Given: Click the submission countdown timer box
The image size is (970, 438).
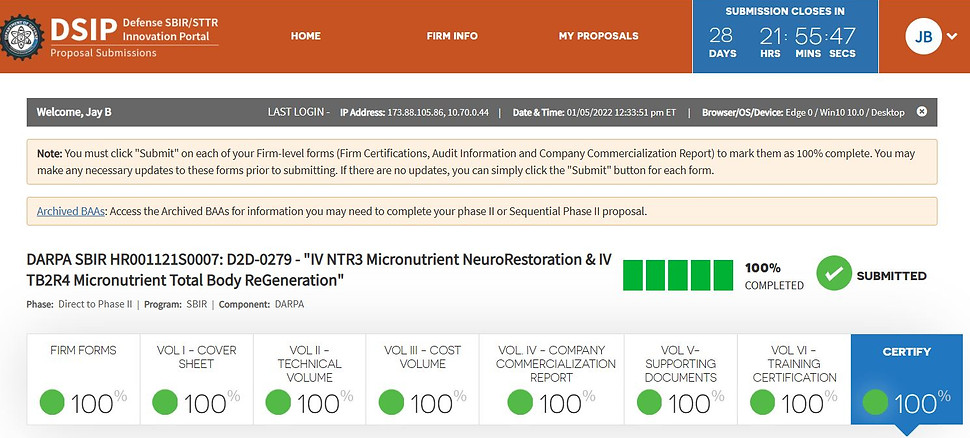Looking at the screenshot, I should click(785, 36).
